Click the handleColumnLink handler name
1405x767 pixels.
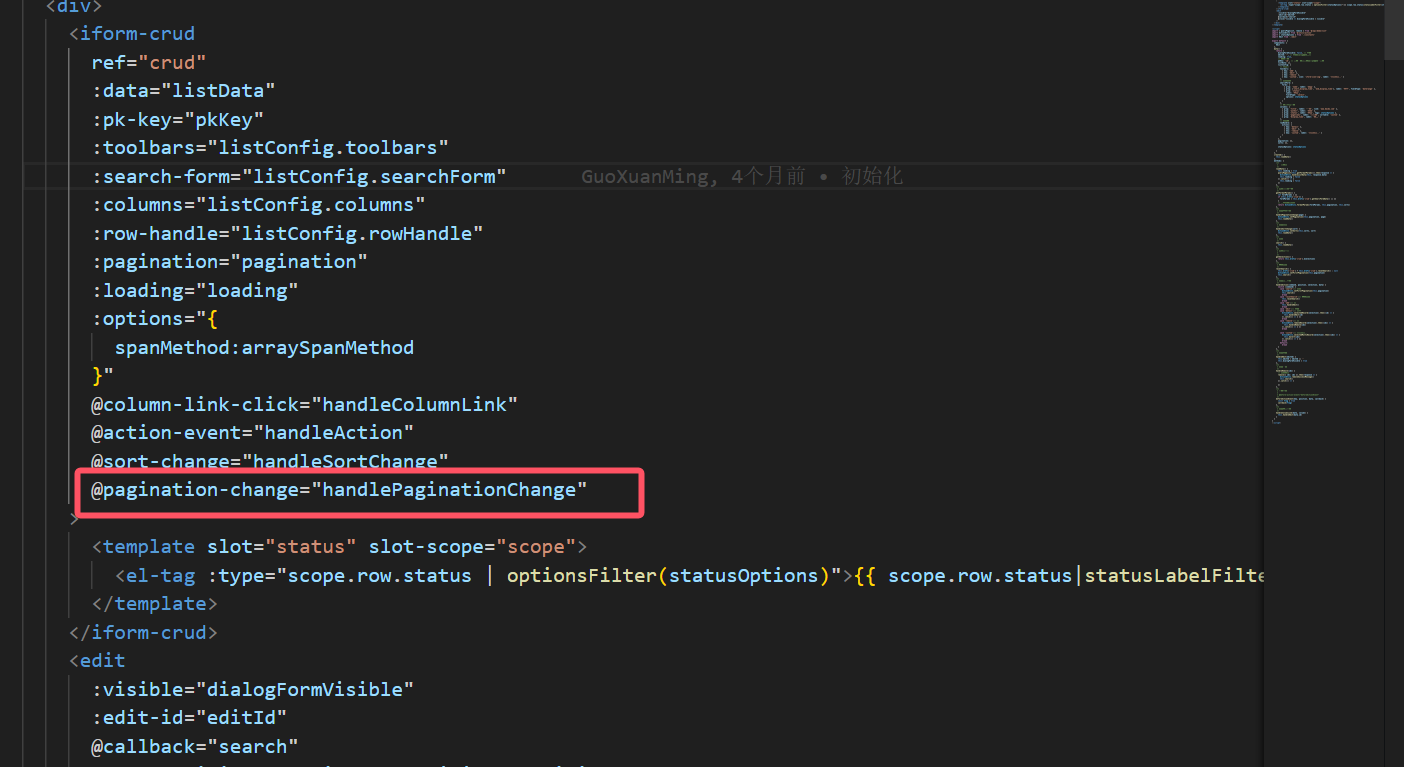click(x=414, y=405)
